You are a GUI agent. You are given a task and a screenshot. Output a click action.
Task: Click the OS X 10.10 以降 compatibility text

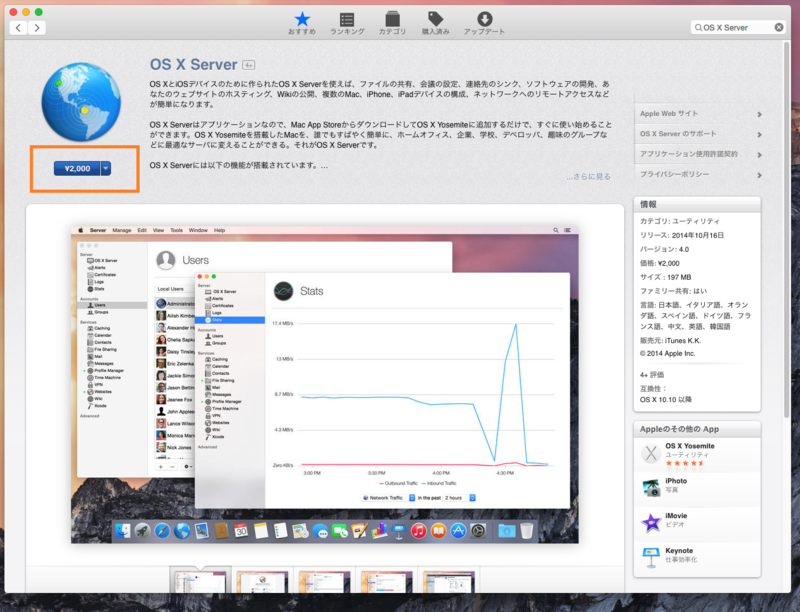coord(666,400)
